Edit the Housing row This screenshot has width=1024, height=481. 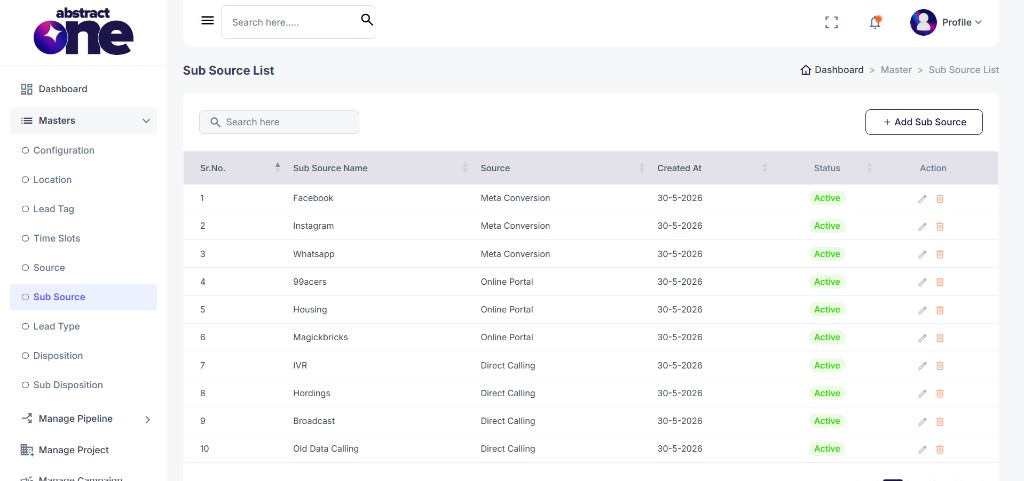point(922,311)
